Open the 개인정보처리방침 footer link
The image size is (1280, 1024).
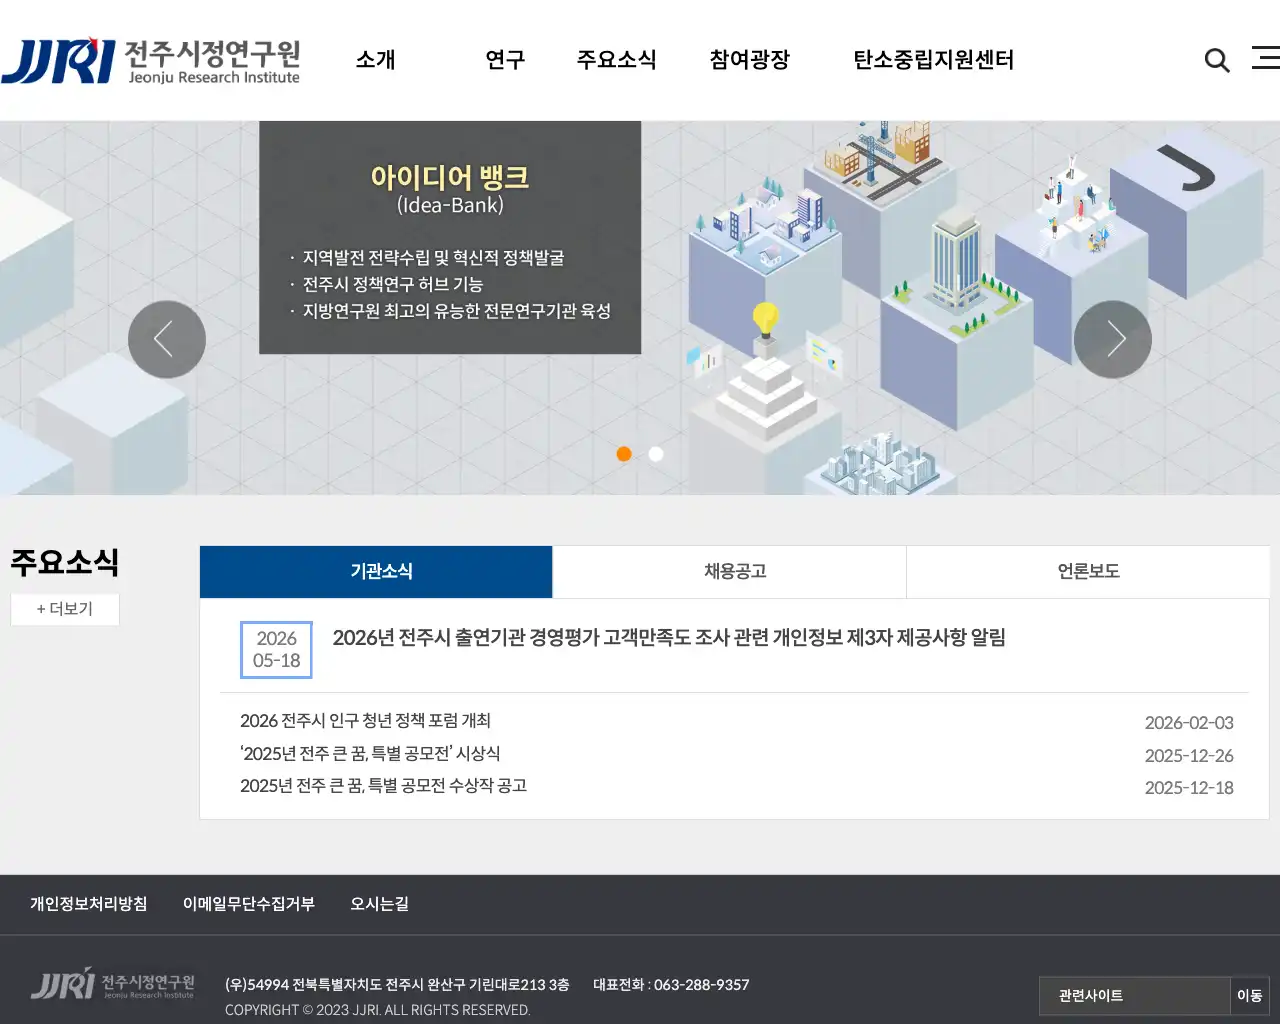pyautogui.click(x=89, y=904)
